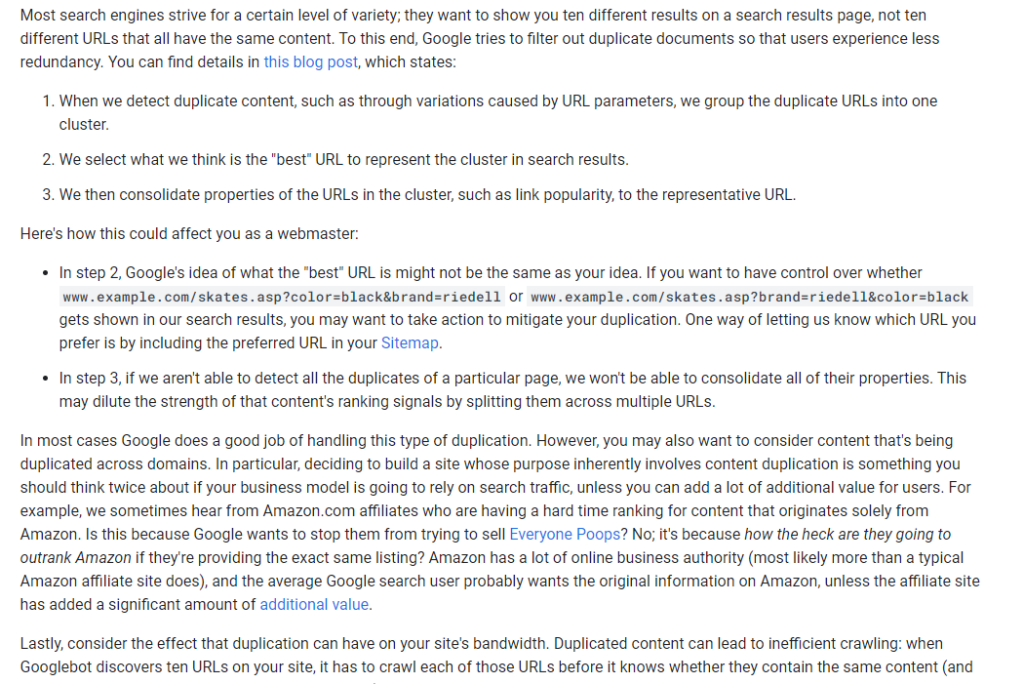Click the URL snippet starting with color=black
Viewport: 1024px width, 684px height.
280,297
